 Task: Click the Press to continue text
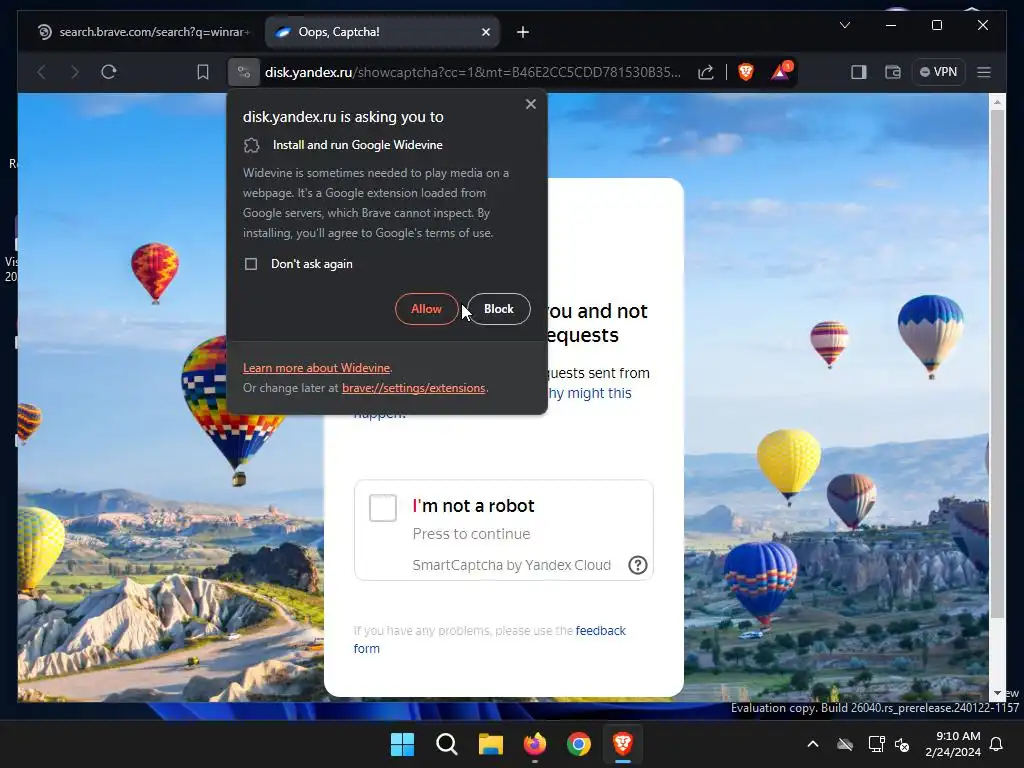[x=472, y=534]
